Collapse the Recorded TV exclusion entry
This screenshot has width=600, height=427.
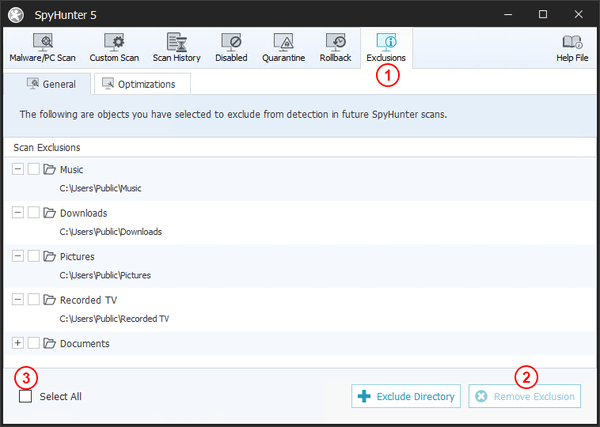pyautogui.click(x=18, y=299)
